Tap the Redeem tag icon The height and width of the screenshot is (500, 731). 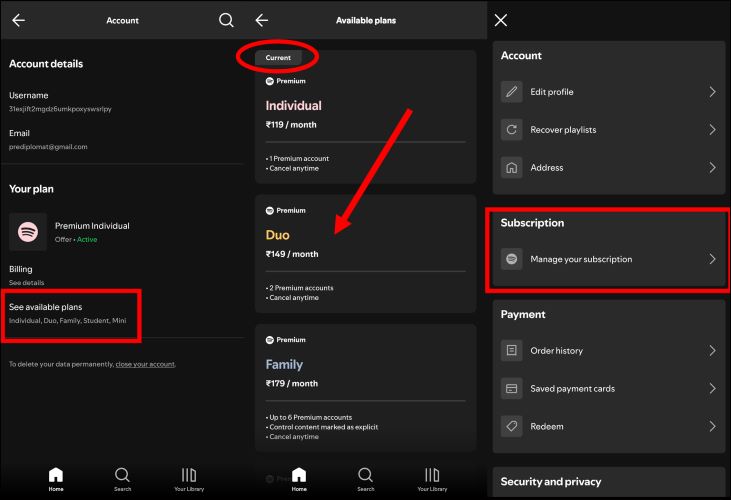tap(511, 426)
